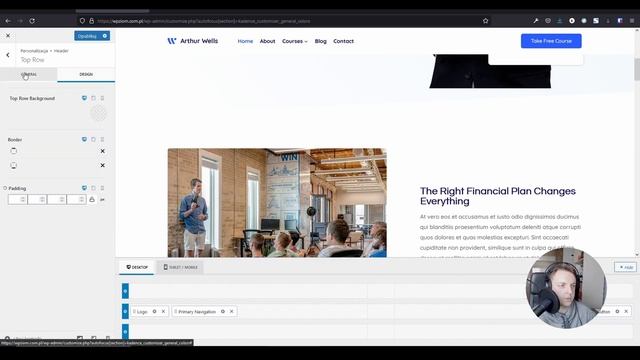Image resolution: width=640 pixels, height=360 pixels.
Task: Reset Padding with the circle icon
Action: click(5, 188)
